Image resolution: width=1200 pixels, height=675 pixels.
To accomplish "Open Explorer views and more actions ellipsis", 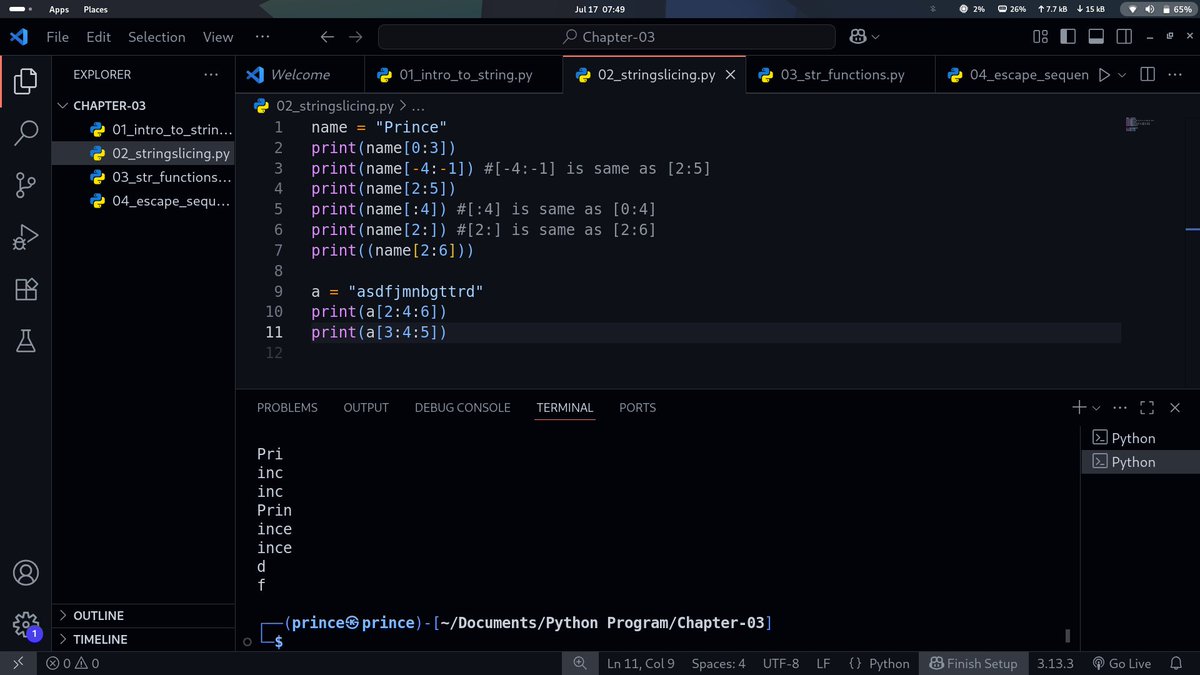I will pos(210,75).
